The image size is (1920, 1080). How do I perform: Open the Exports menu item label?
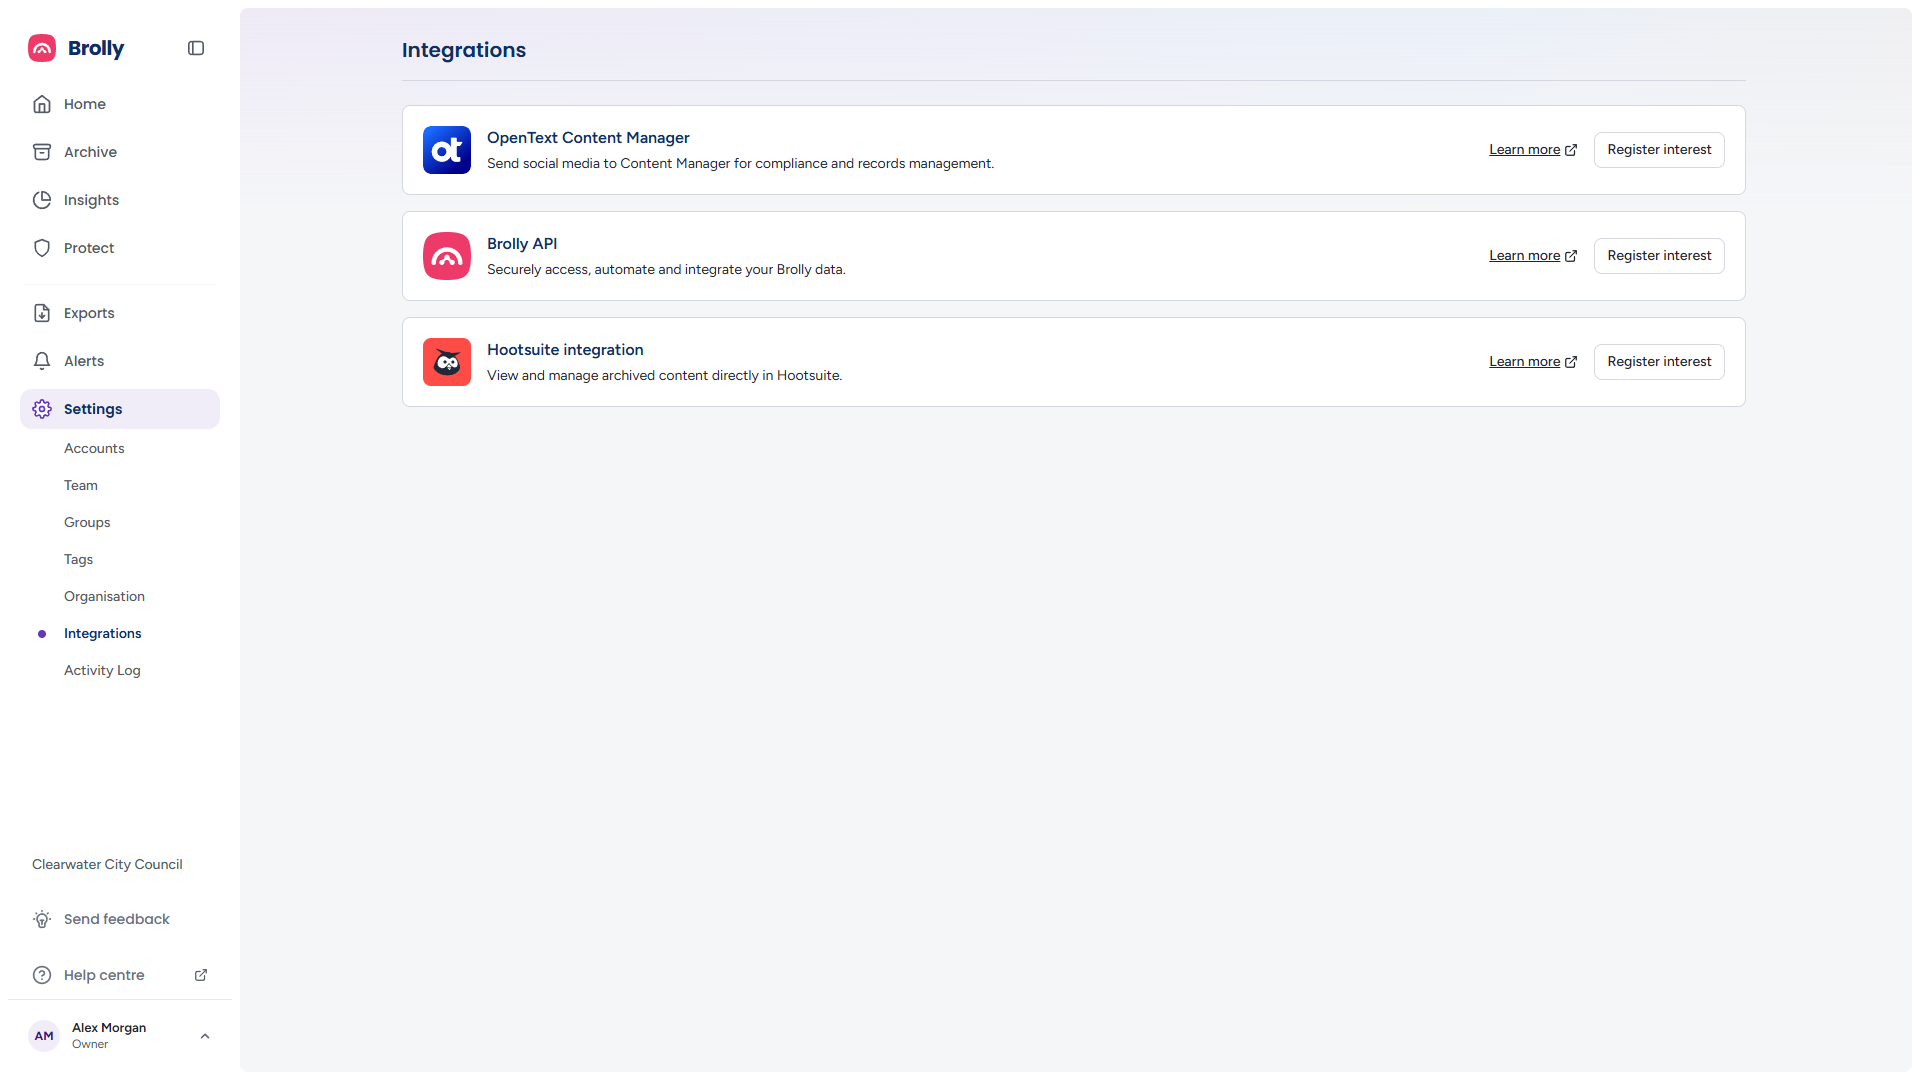coord(89,313)
